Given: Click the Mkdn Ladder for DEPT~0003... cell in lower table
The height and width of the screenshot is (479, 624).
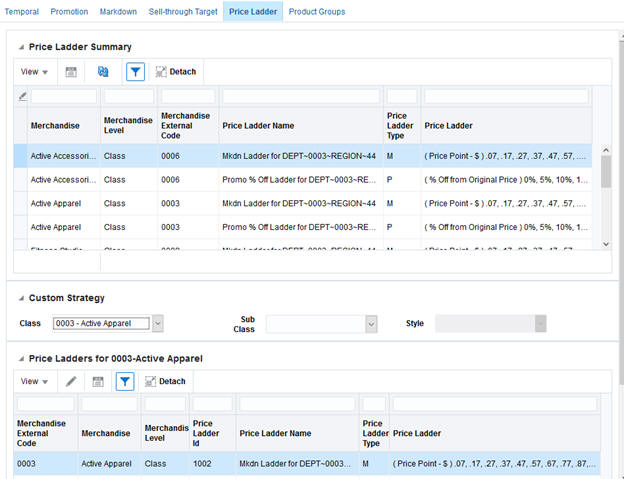Looking at the screenshot, I should (x=295, y=464).
